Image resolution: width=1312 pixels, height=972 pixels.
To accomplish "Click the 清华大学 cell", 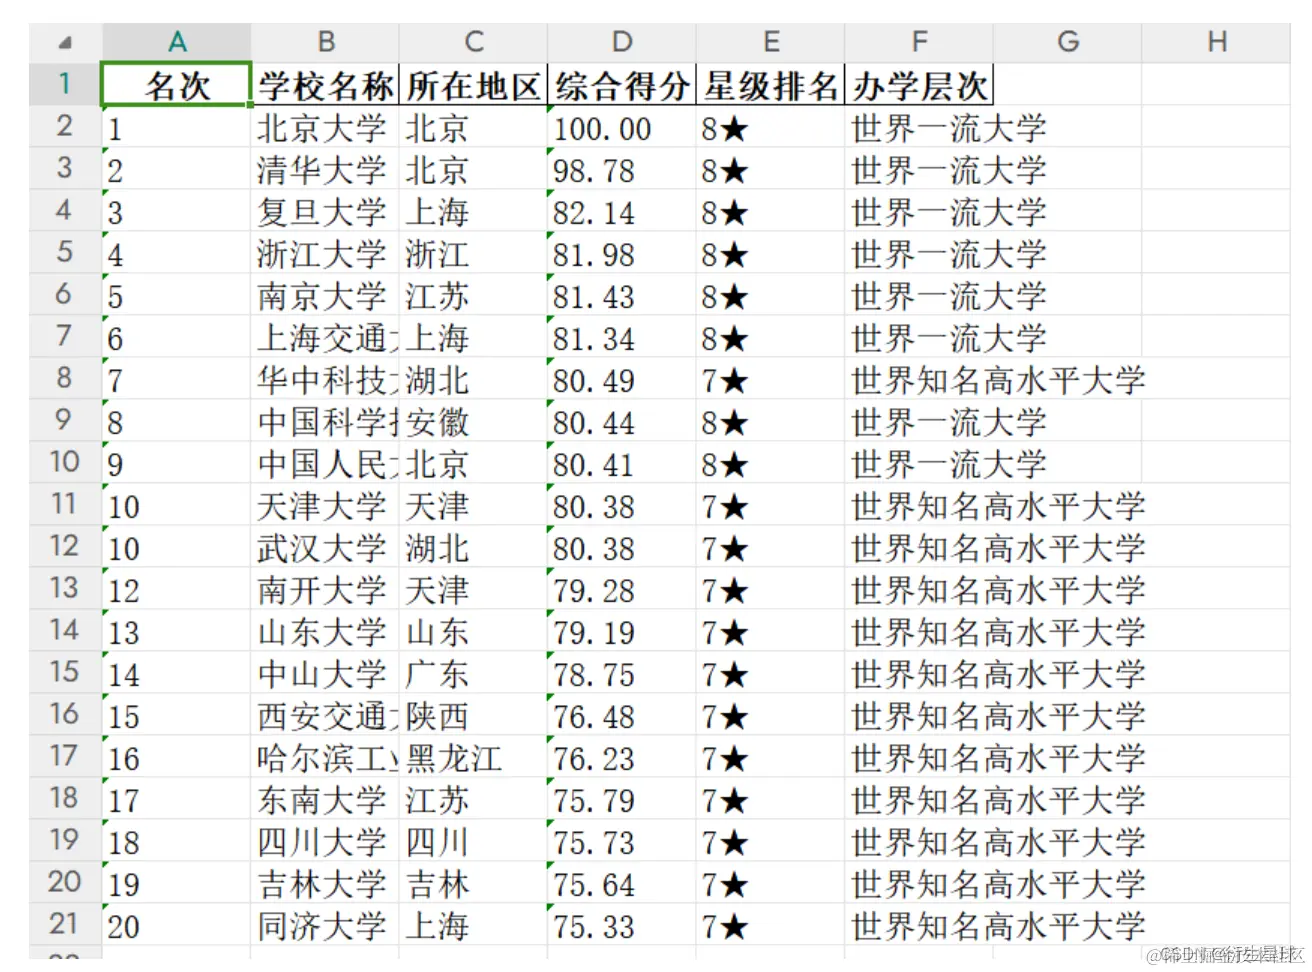I will point(325,169).
